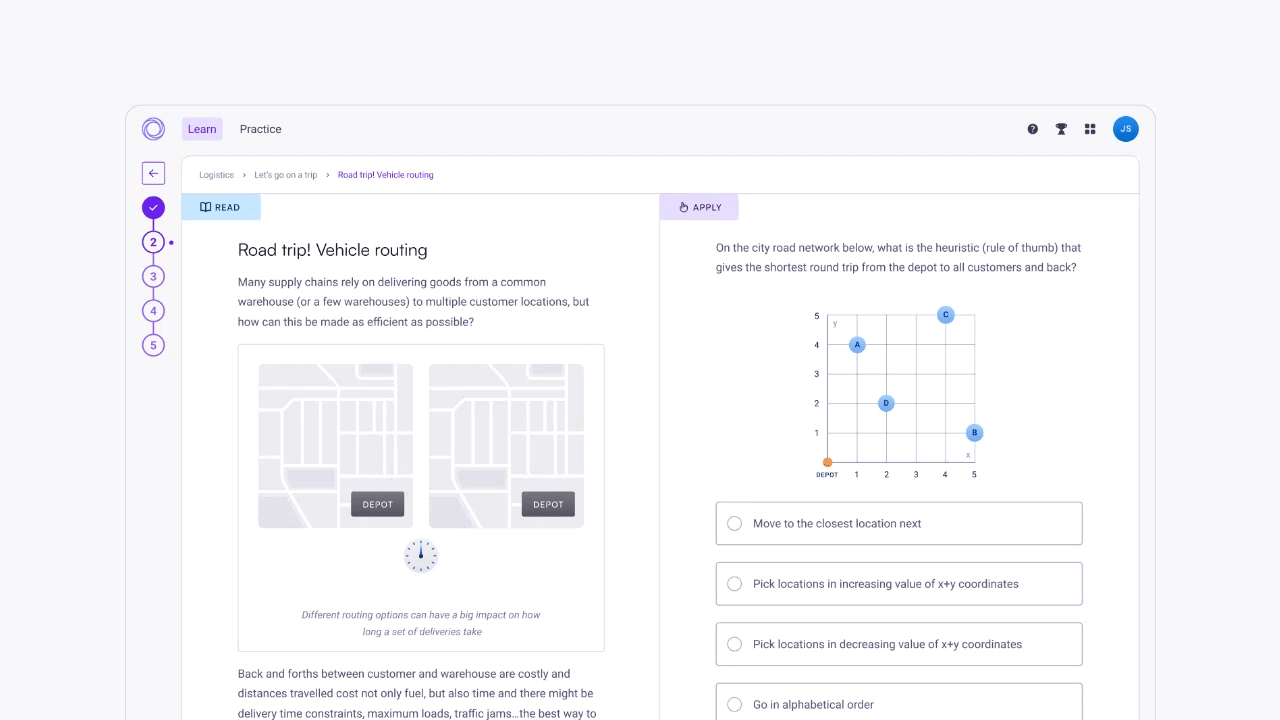The image size is (1280, 720).
Task: Click the APPLY hand pointer icon
Action: tap(684, 208)
